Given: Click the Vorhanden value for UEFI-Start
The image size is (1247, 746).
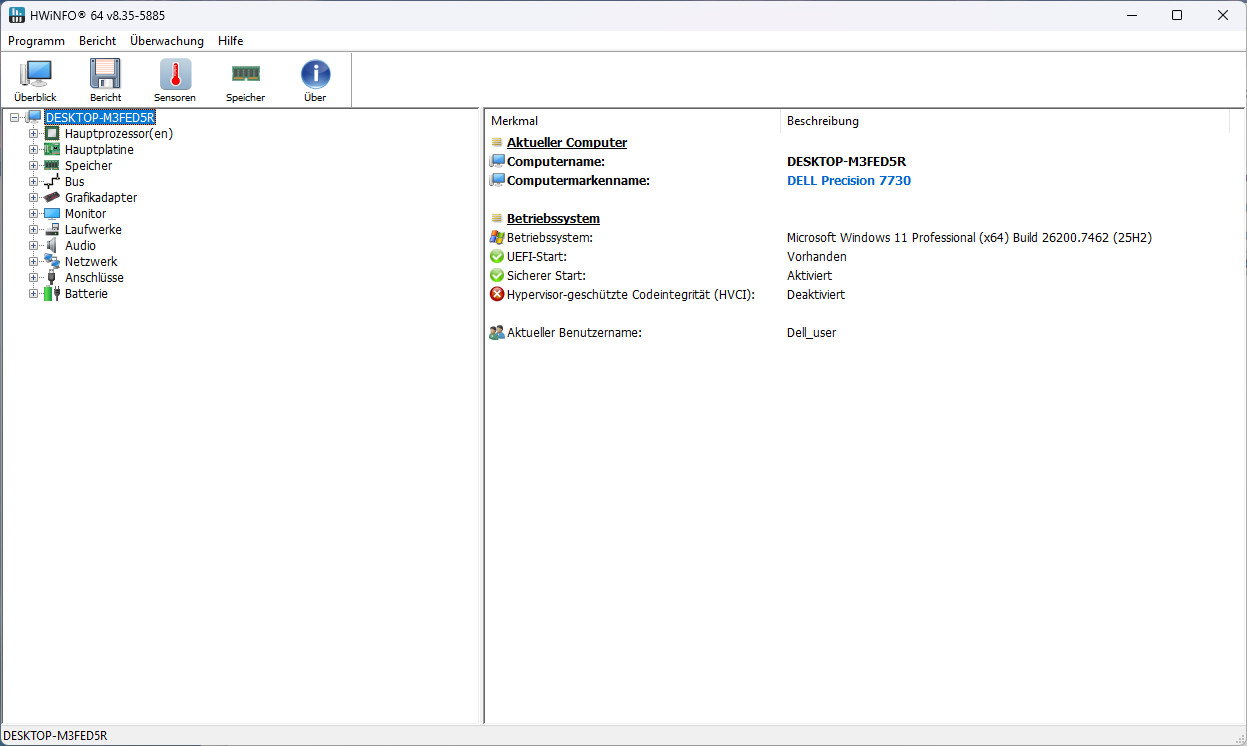Looking at the screenshot, I should point(817,257).
